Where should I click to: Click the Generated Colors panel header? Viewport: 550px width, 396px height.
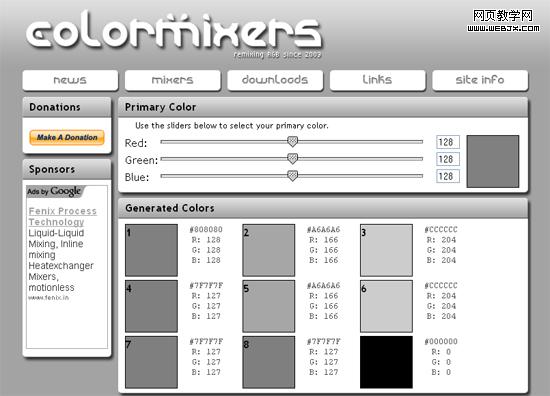point(323,208)
